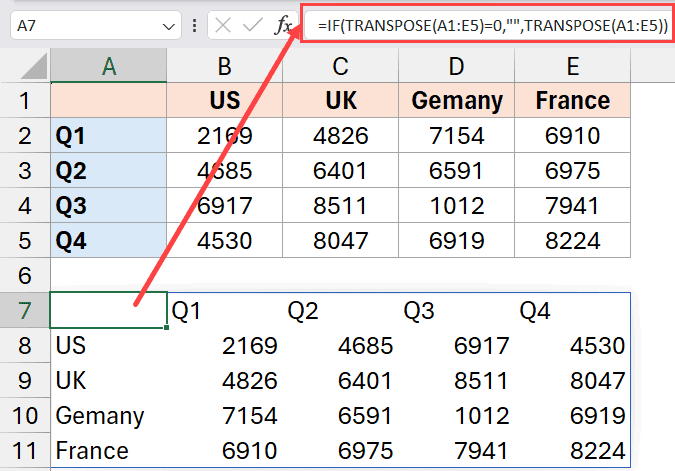675x471 pixels.
Task: Select cell A2 containing Q1
Action: click(x=108, y=136)
